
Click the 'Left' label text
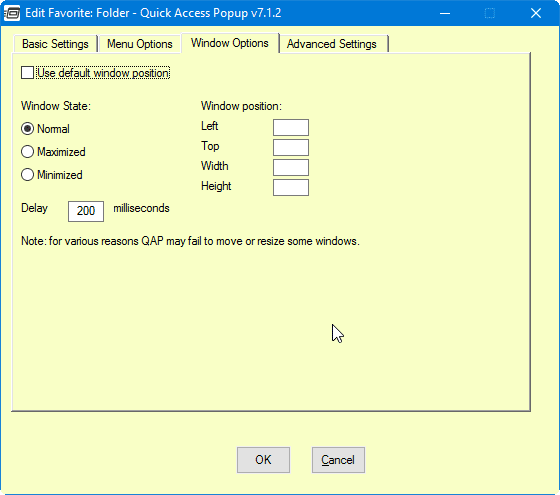tap(210, 126)
